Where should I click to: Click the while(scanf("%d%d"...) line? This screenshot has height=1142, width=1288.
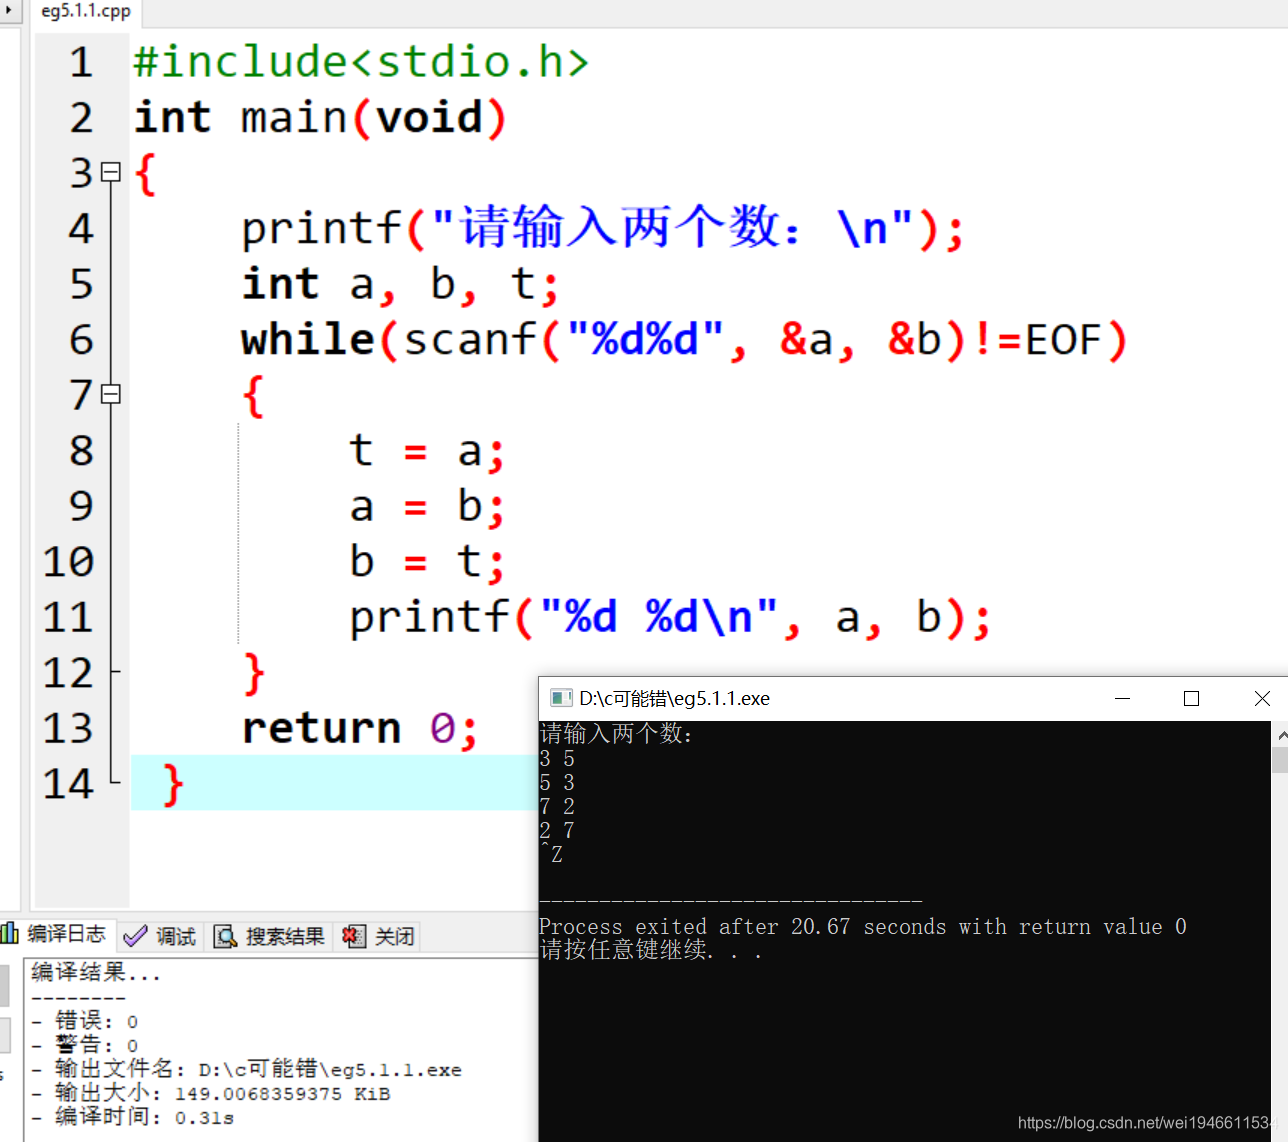tap(684, 340)
